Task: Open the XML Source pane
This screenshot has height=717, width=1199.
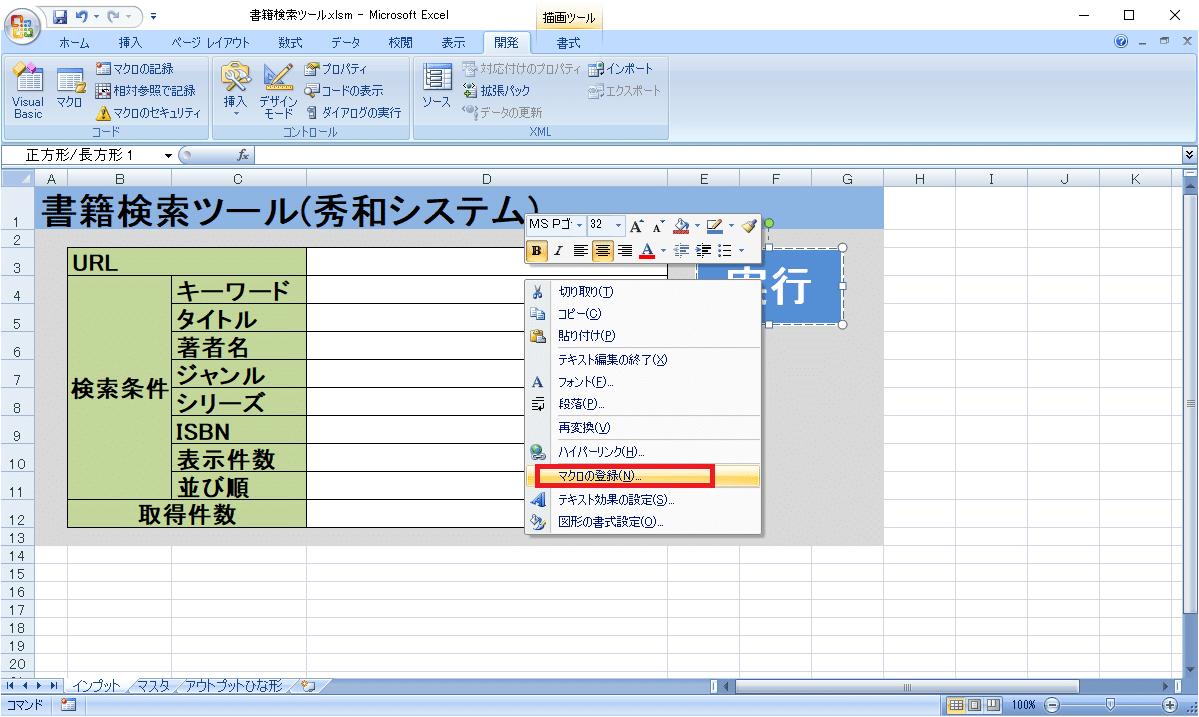Action: 437,86
